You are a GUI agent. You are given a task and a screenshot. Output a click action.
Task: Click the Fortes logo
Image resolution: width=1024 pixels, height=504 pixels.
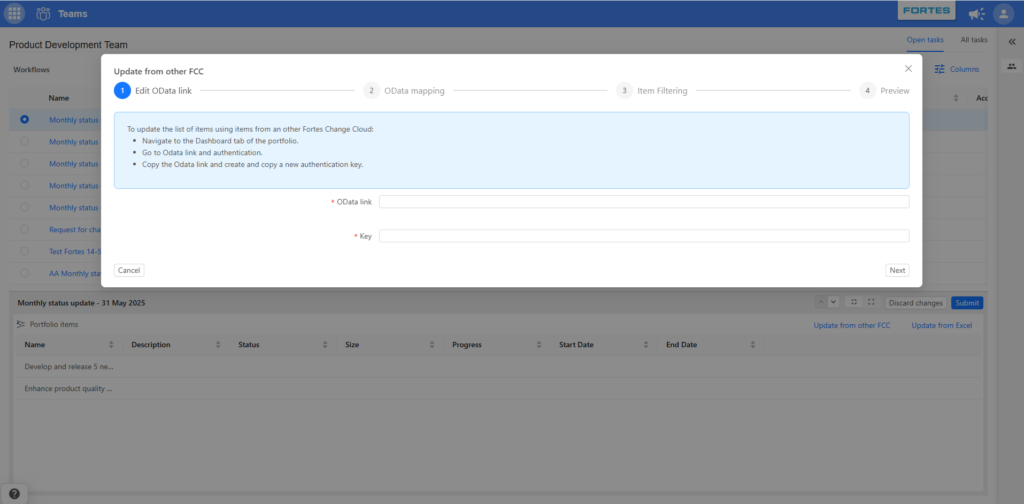coord(927,11)
